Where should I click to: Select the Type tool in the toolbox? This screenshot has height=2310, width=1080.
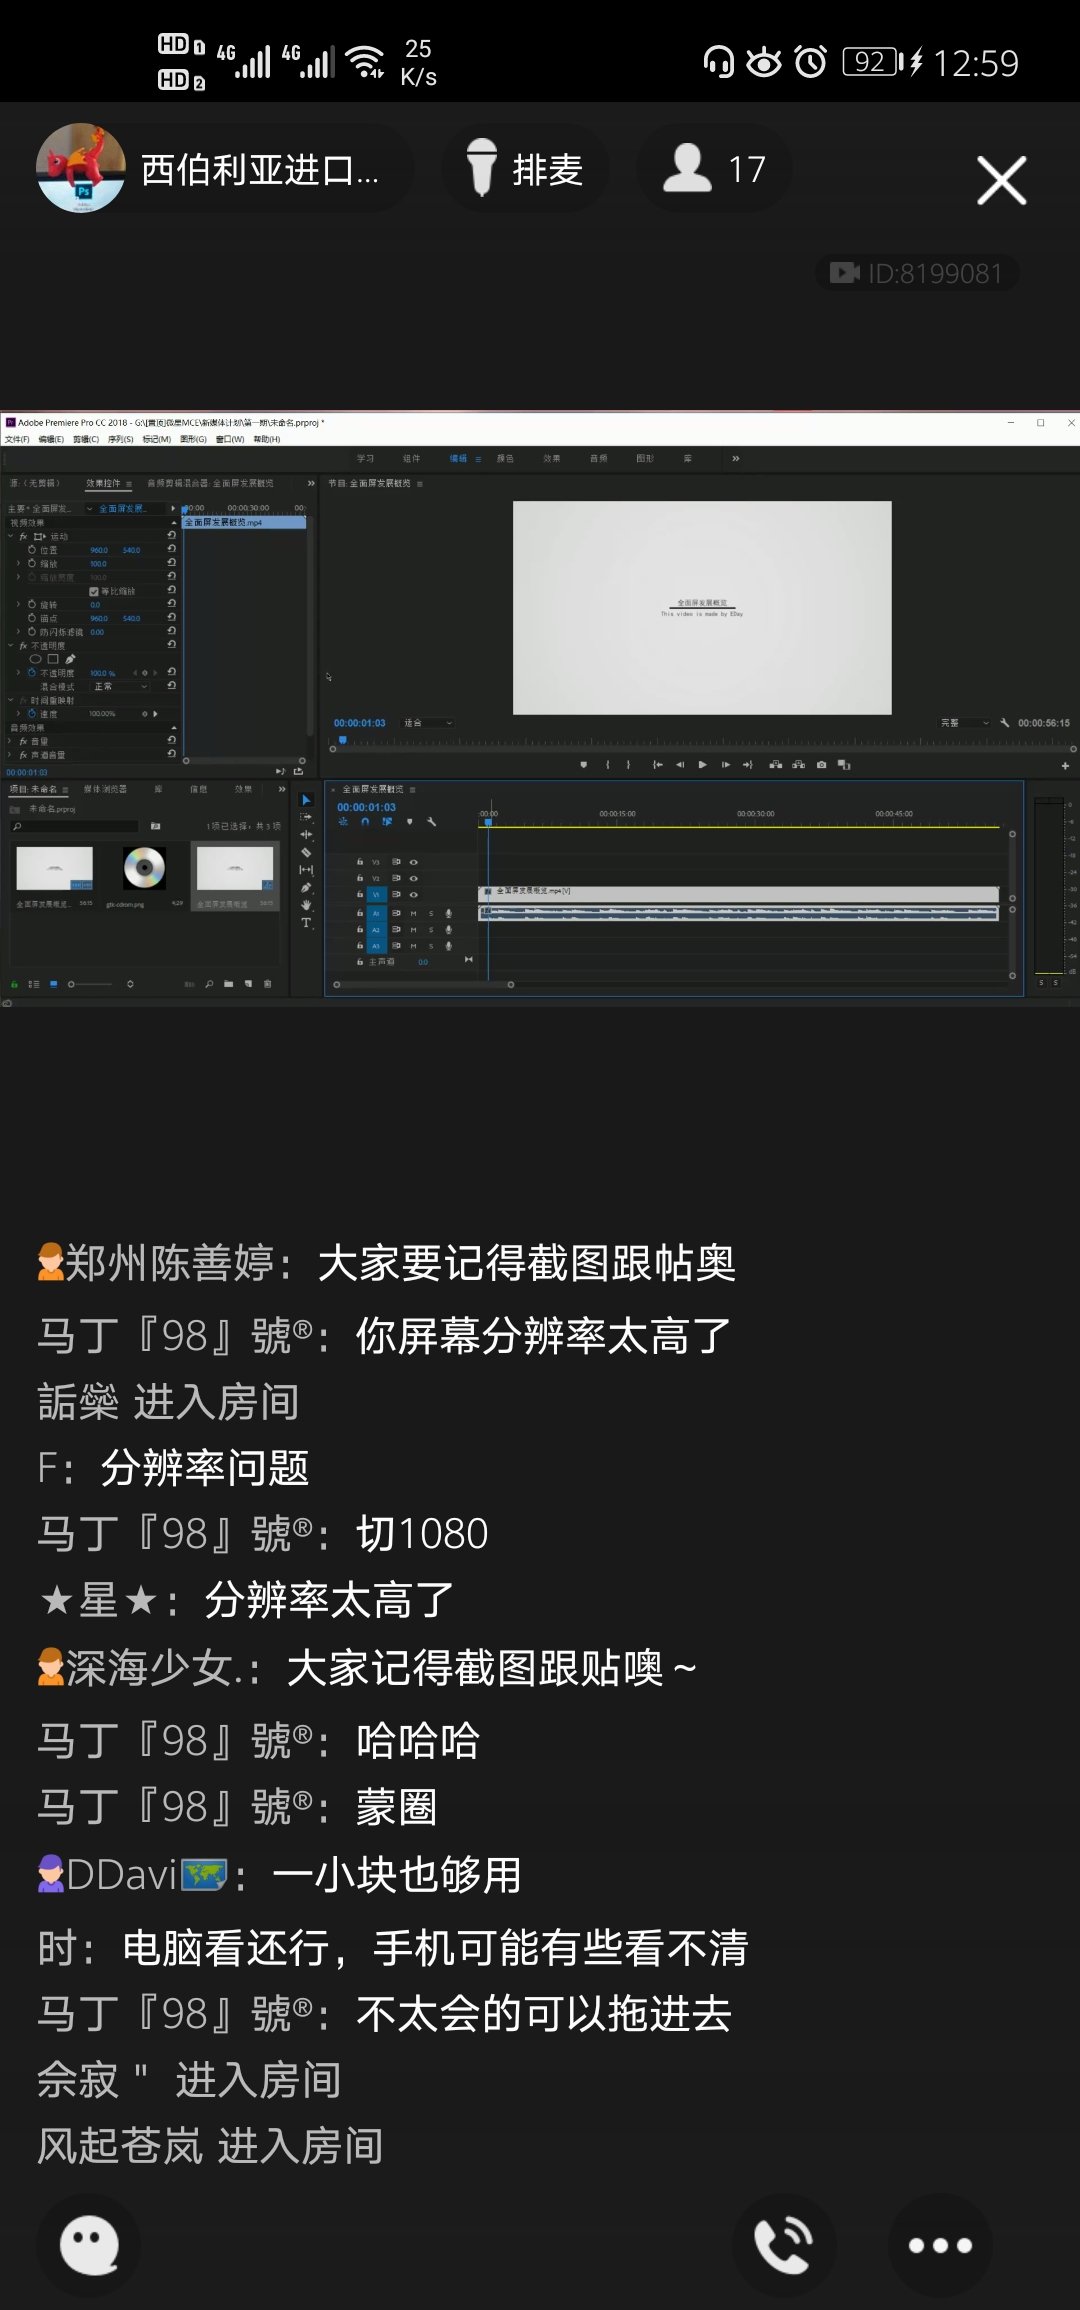[306, 923]
